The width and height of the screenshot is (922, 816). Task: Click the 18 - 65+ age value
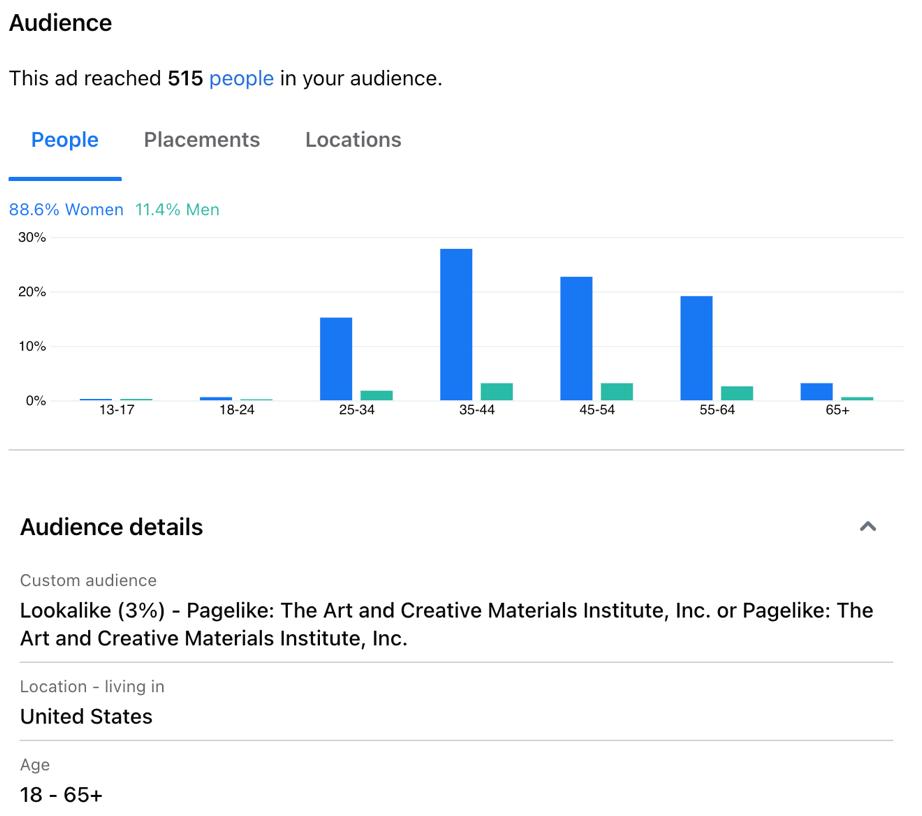click(x=61, y=796)
